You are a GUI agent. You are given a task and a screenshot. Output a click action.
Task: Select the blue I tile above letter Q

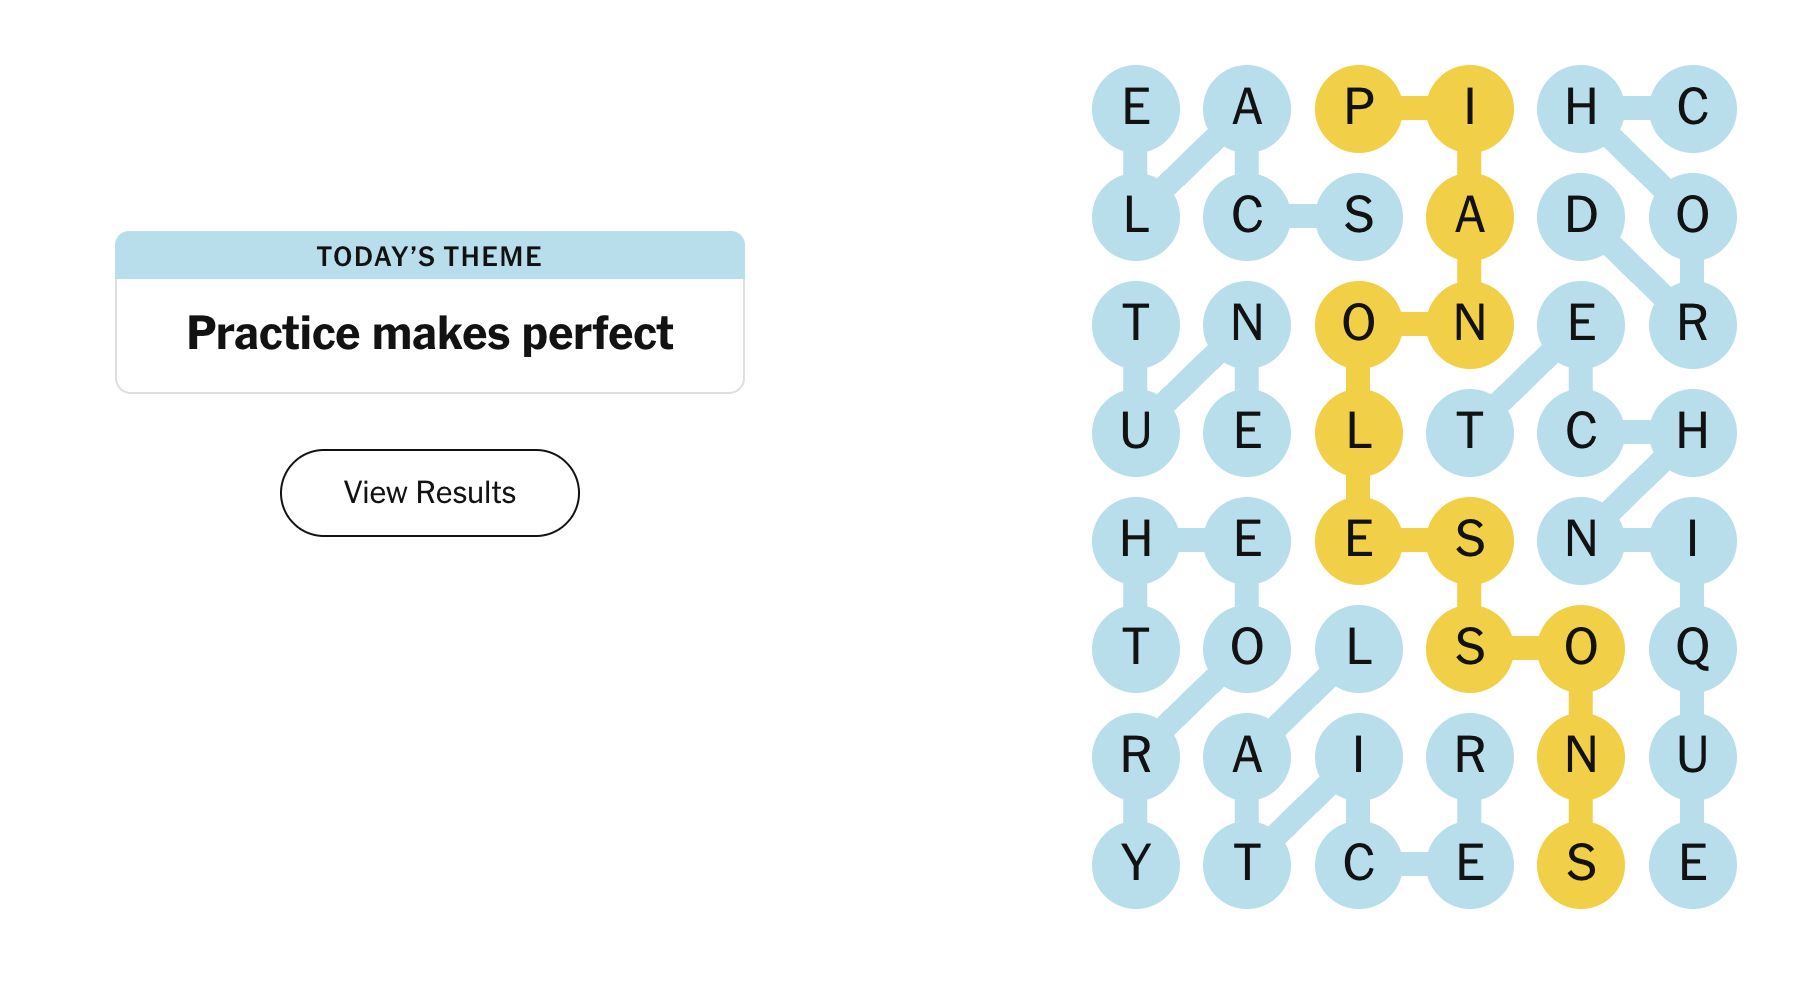pos(1692,540)
